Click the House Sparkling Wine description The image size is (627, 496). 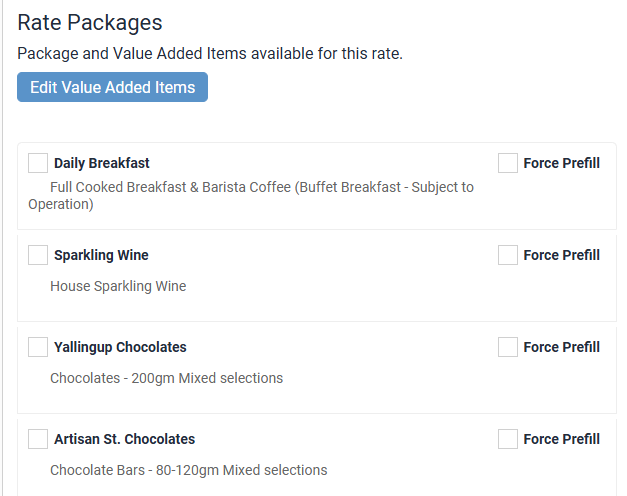pos(118,286)
